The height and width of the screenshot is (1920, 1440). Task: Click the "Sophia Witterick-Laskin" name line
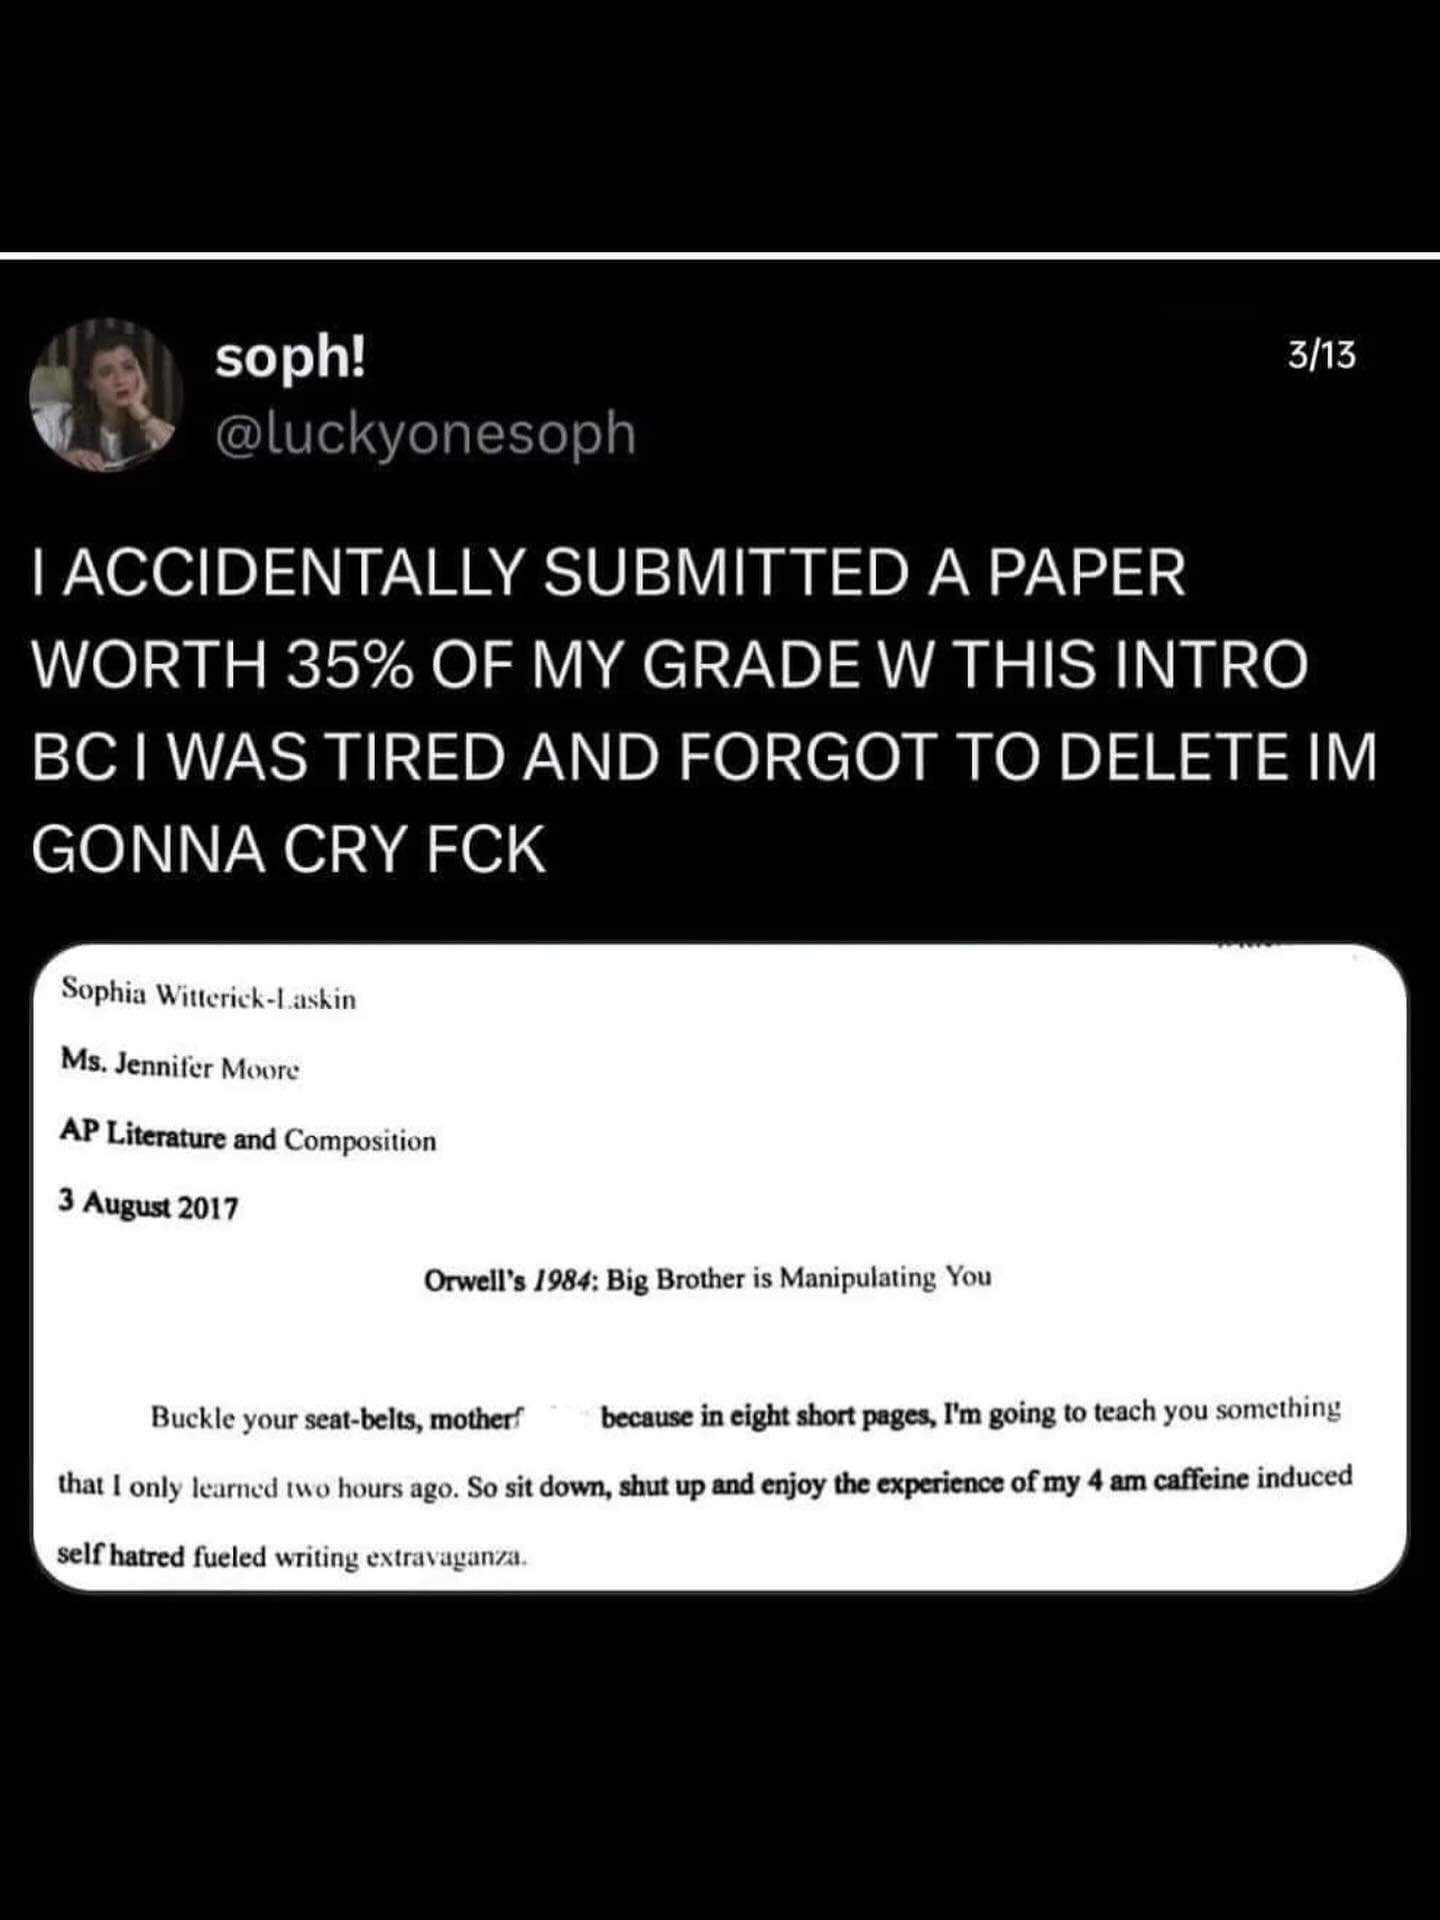coord(208,994)
